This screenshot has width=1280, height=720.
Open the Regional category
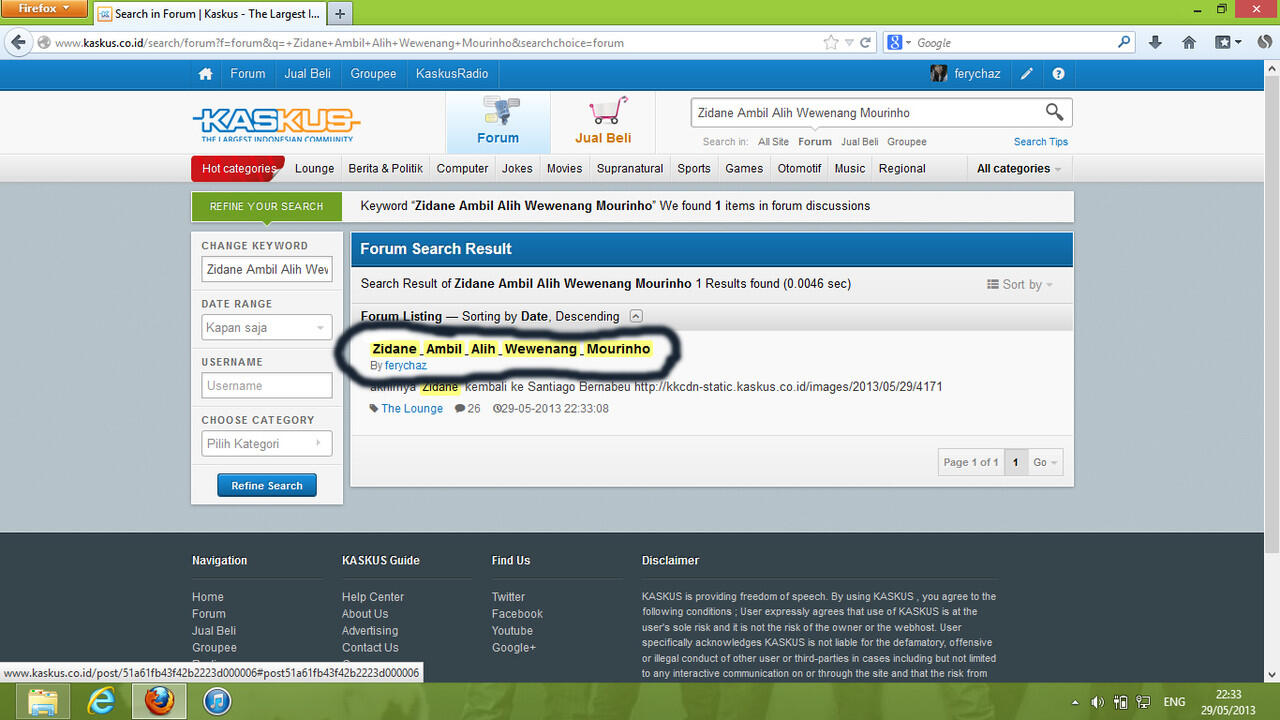coord(902,168)
